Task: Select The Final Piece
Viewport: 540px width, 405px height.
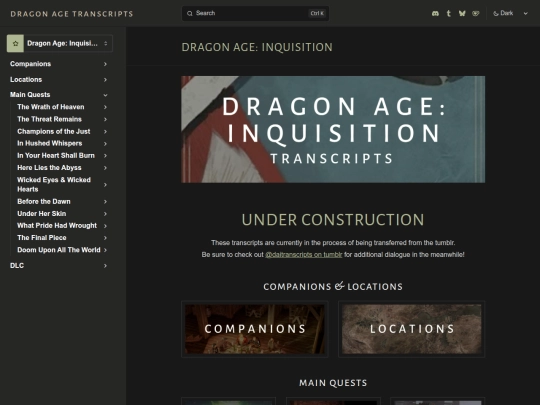Action: [42, 238]
